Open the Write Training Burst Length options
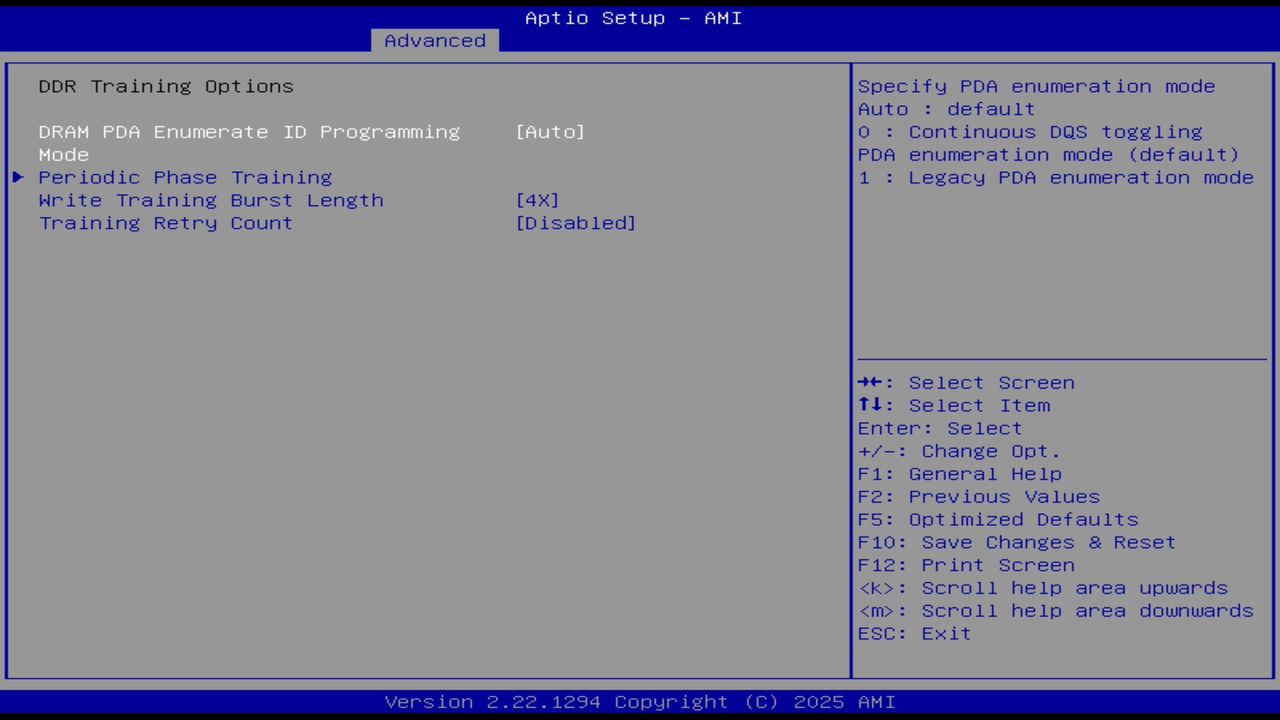 (537, 200)
